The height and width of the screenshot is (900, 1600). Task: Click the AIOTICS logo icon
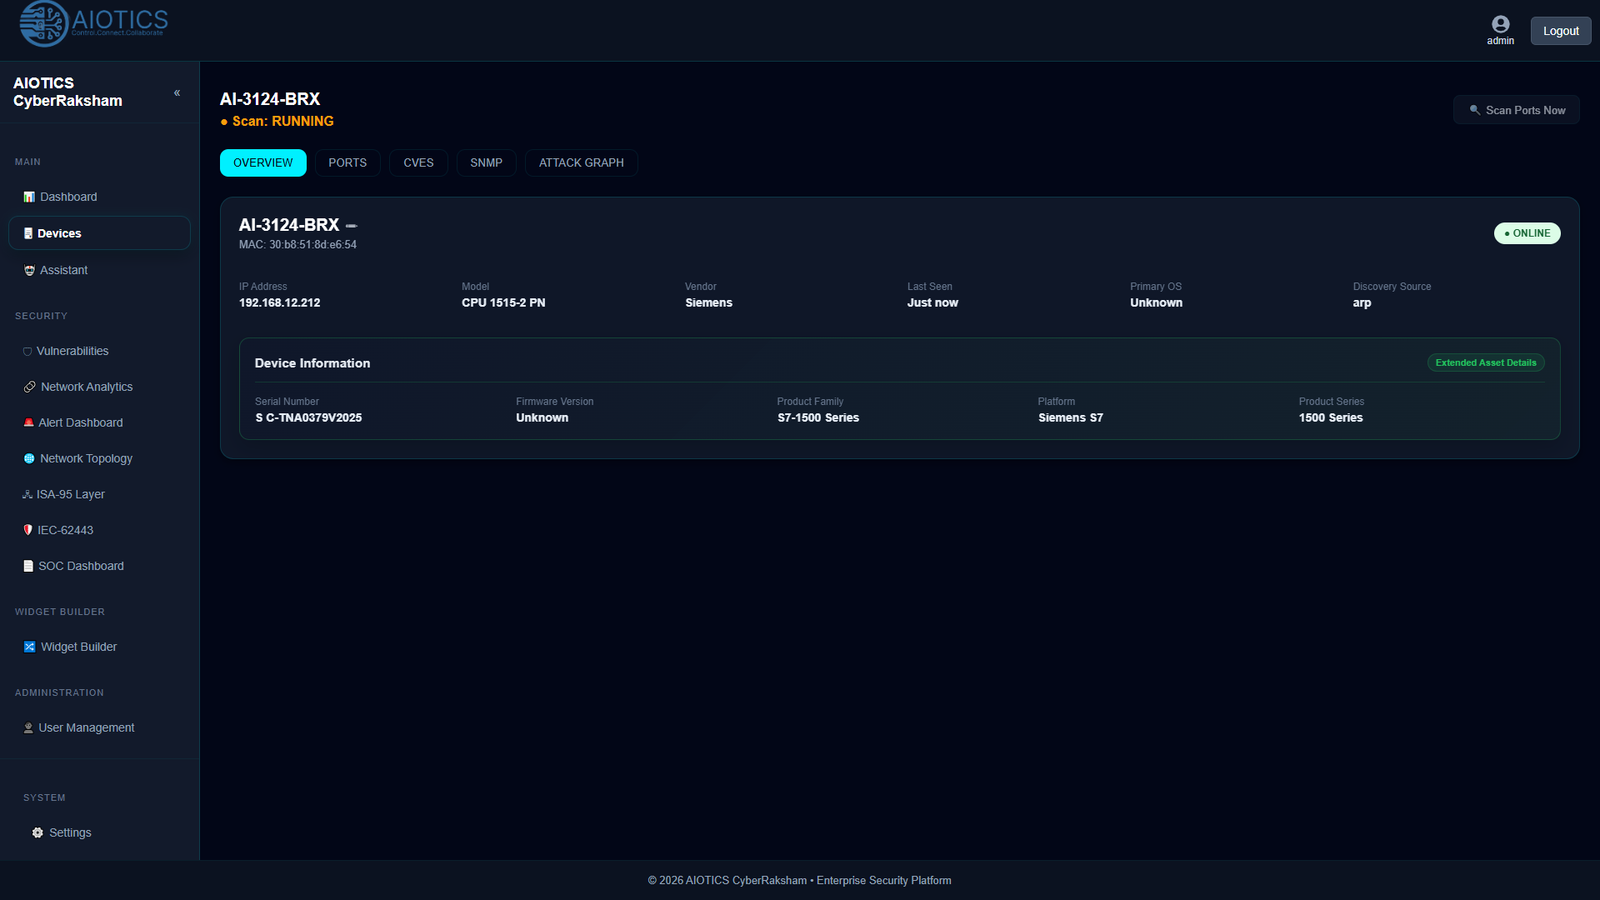[x=44, y=23]
